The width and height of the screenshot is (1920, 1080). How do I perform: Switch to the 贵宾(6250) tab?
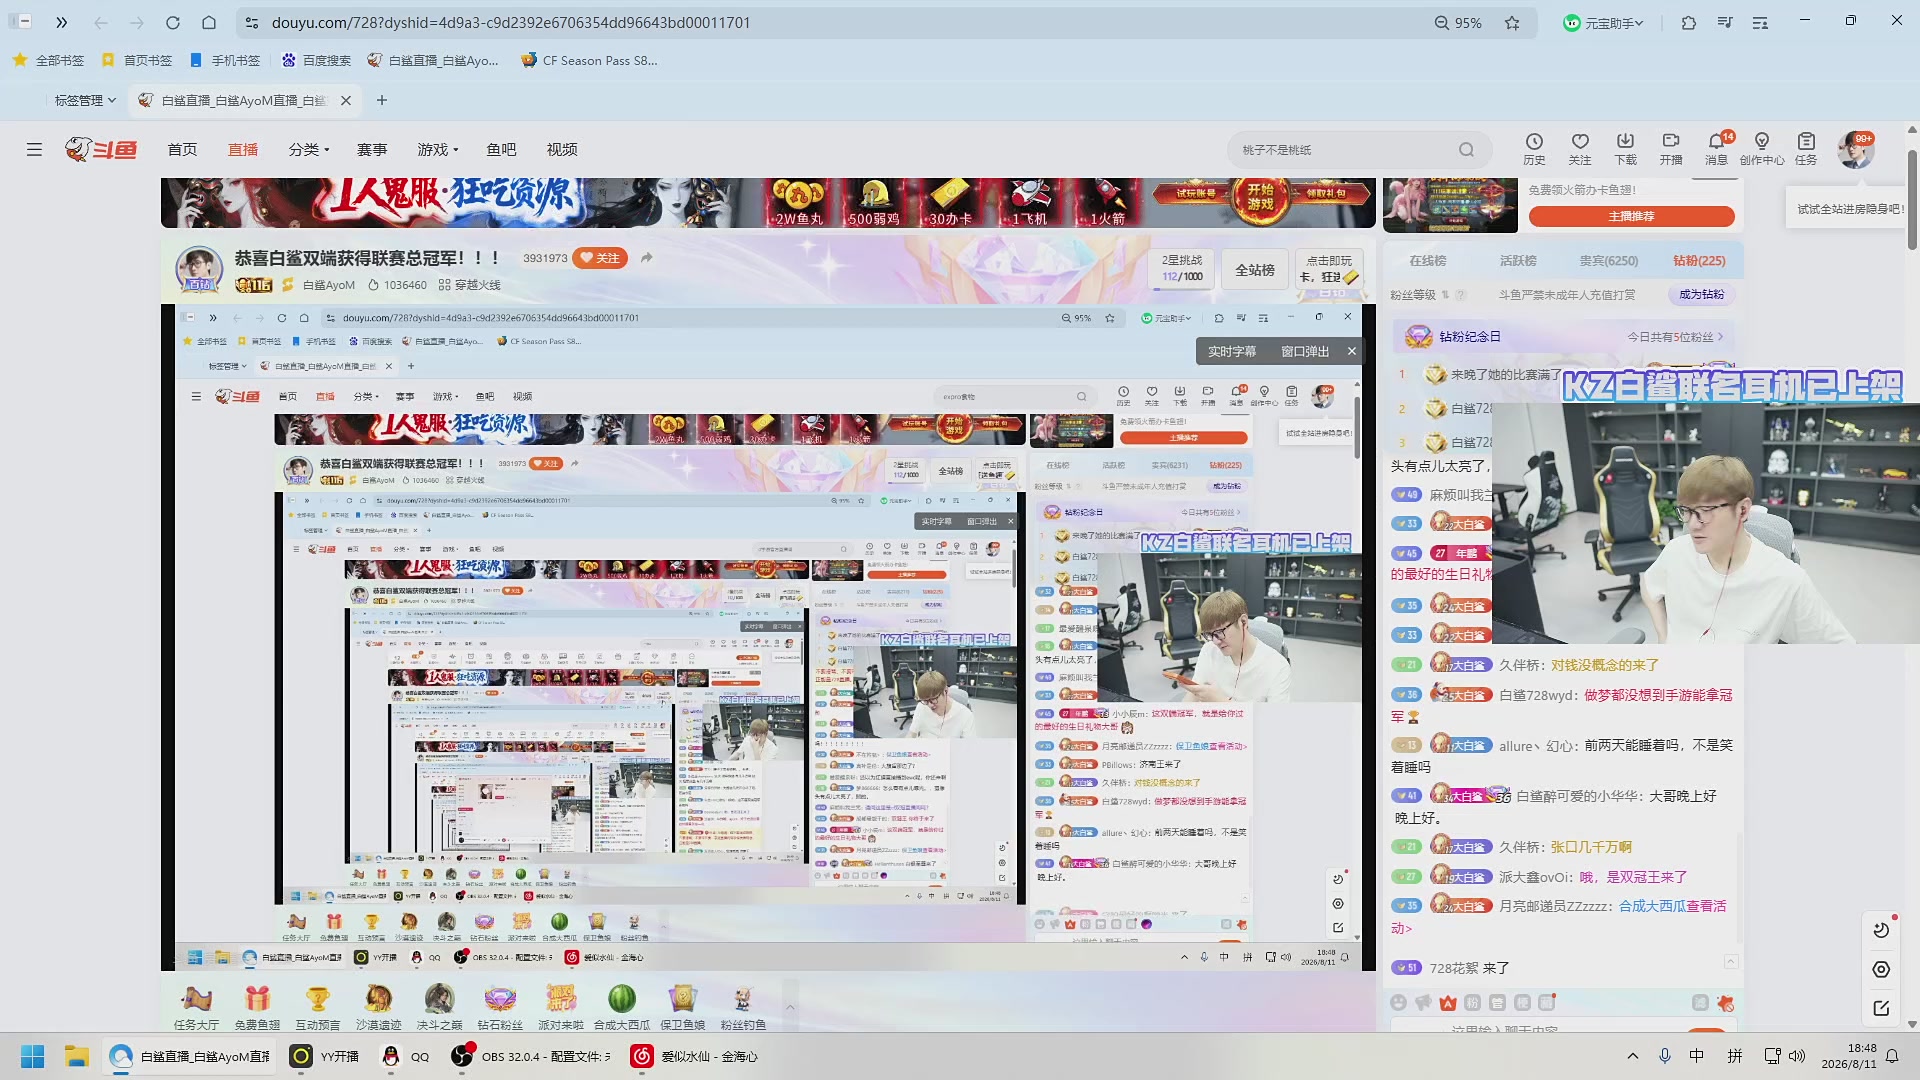coord(1609,261)
